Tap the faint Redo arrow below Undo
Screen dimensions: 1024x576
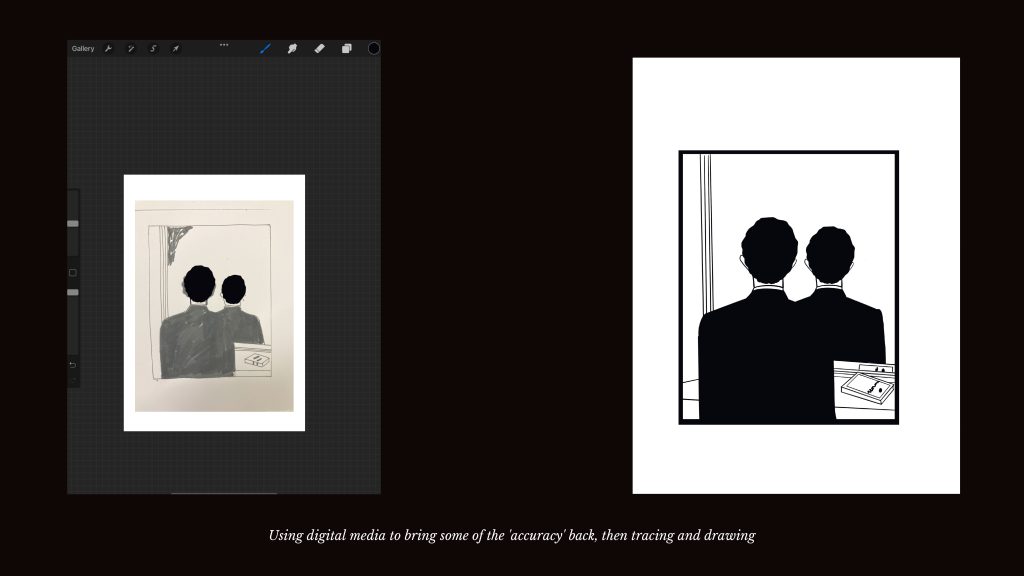72,379
